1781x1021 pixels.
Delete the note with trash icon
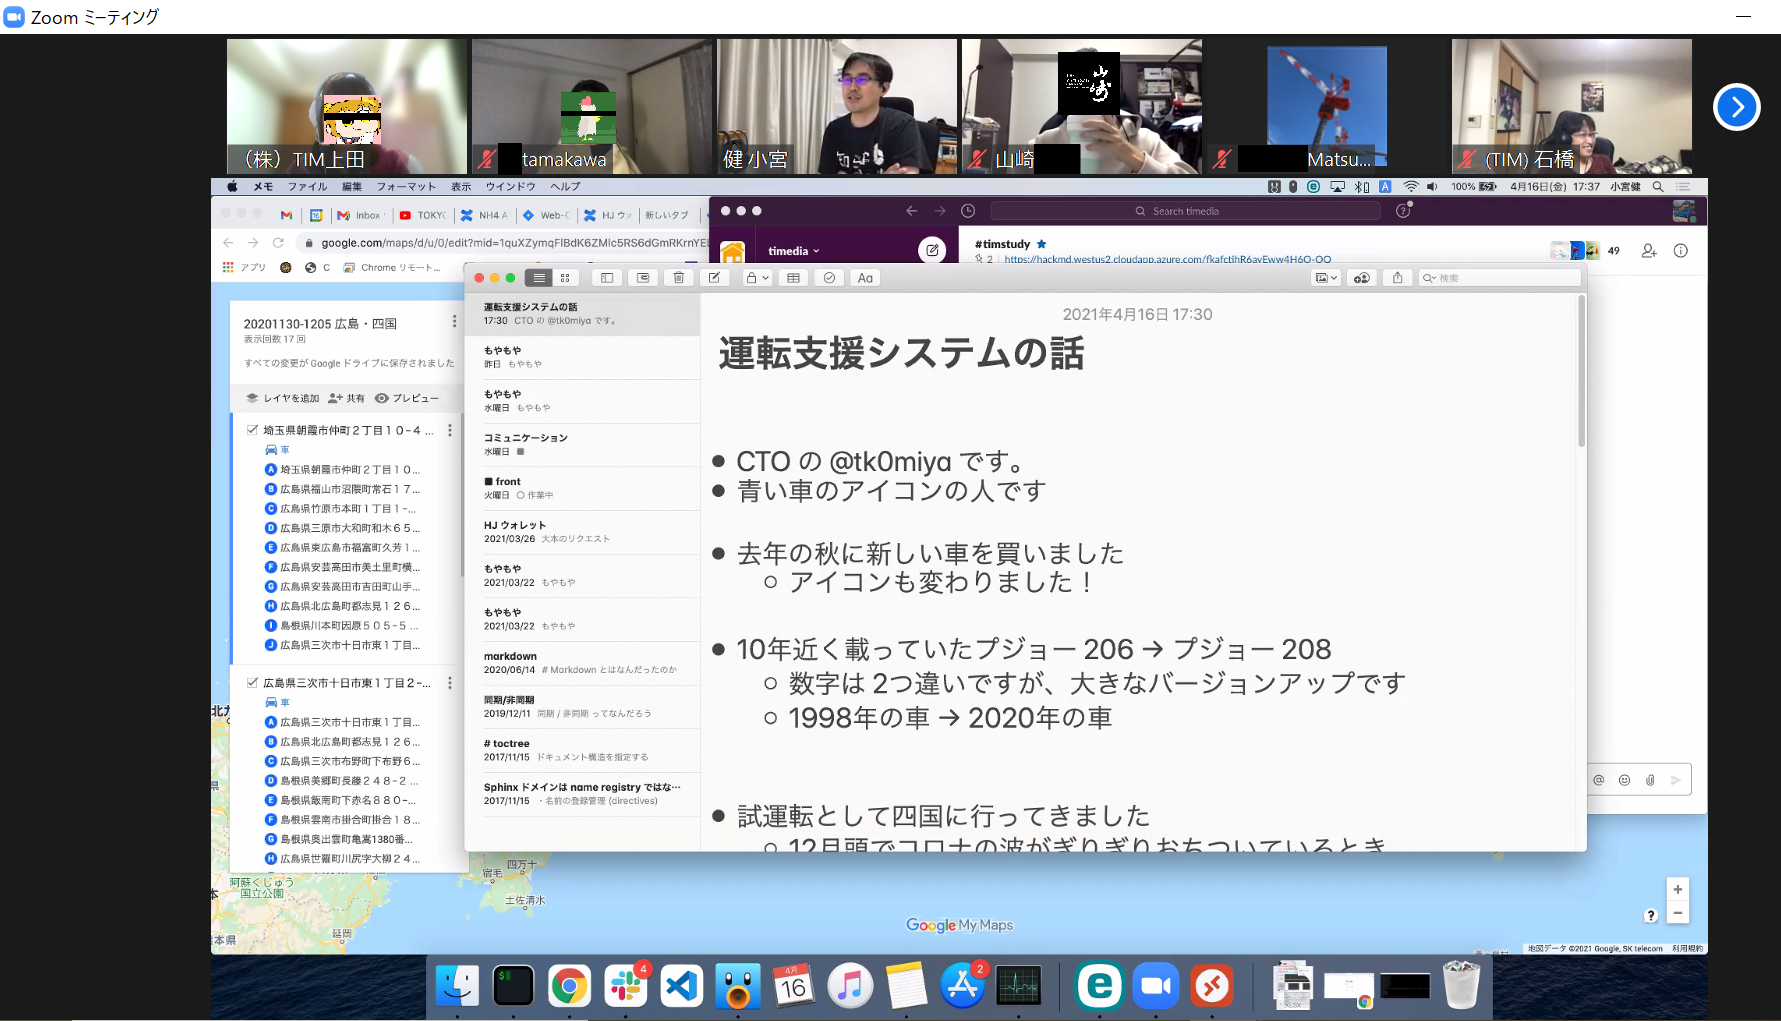(679, 278)
